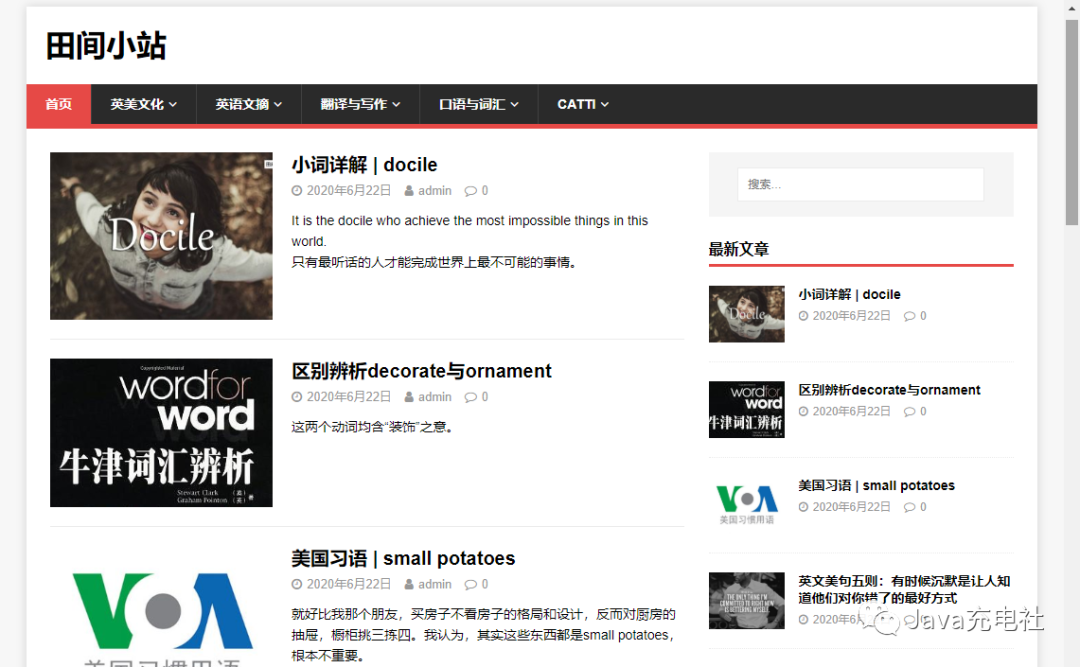The height and width of the screenshot is (667, 1080).
Task: Click the admin author icon on small potatoes post
Action: click(x=411, y=584)
